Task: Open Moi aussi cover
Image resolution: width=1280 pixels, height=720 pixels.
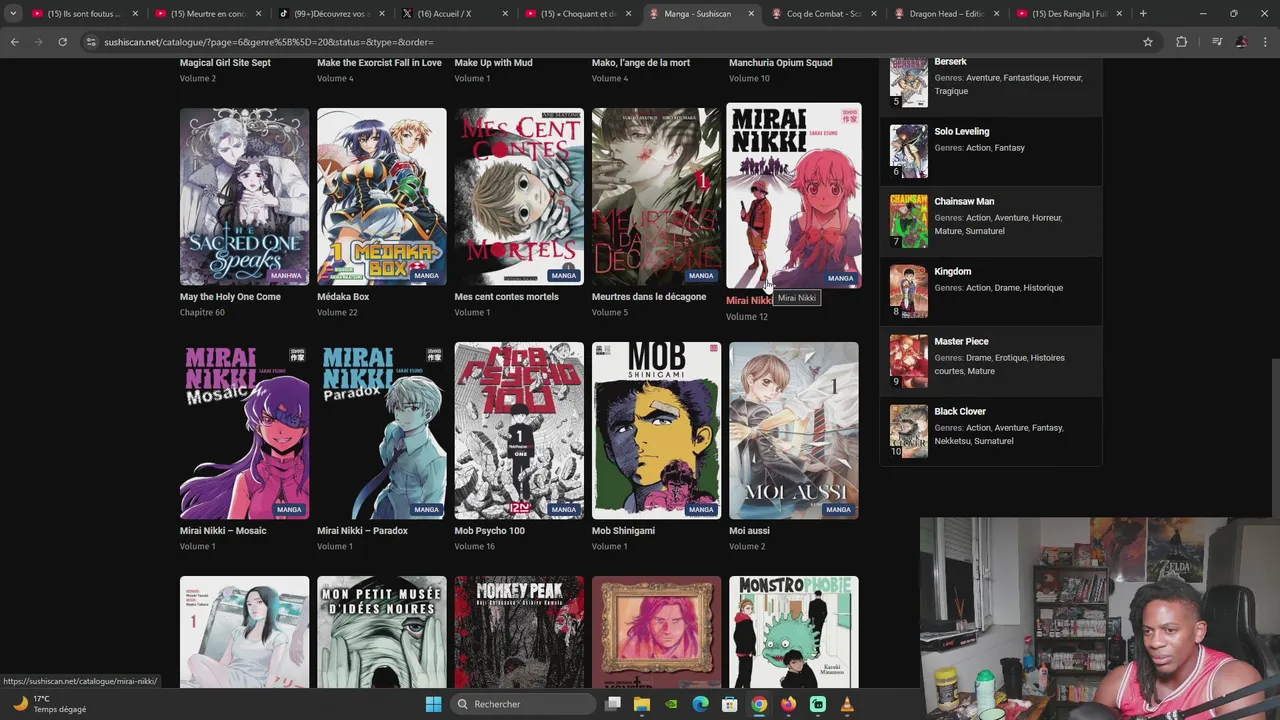Action: click(793, 431)
